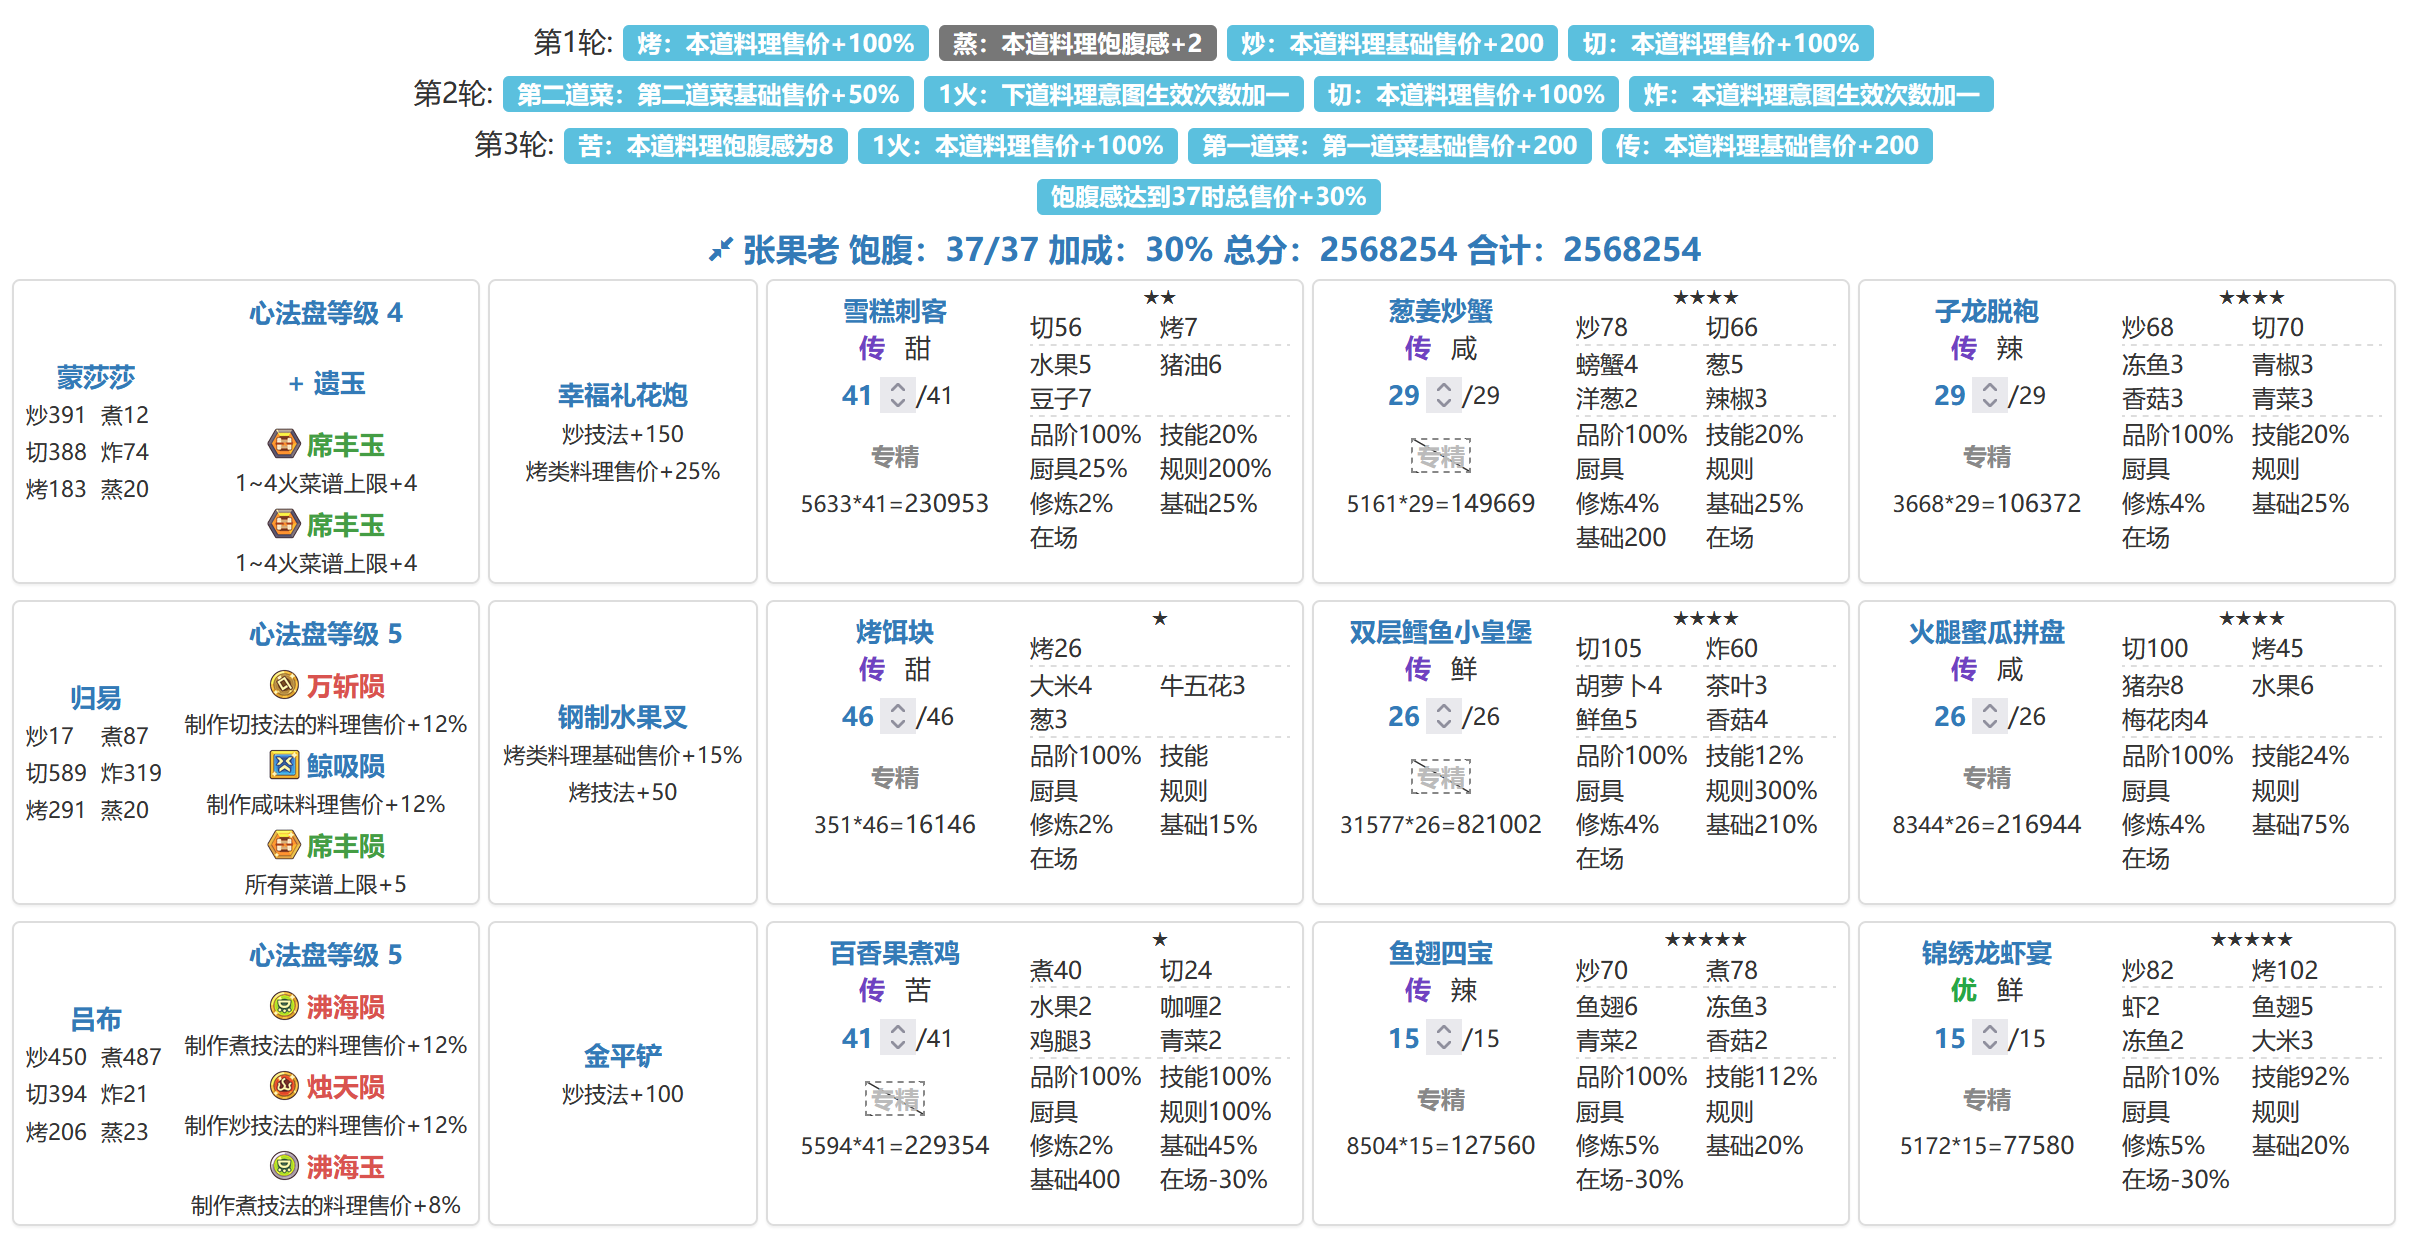Adjust quantity stepper for 烤饵块

(x=898, y=716)
